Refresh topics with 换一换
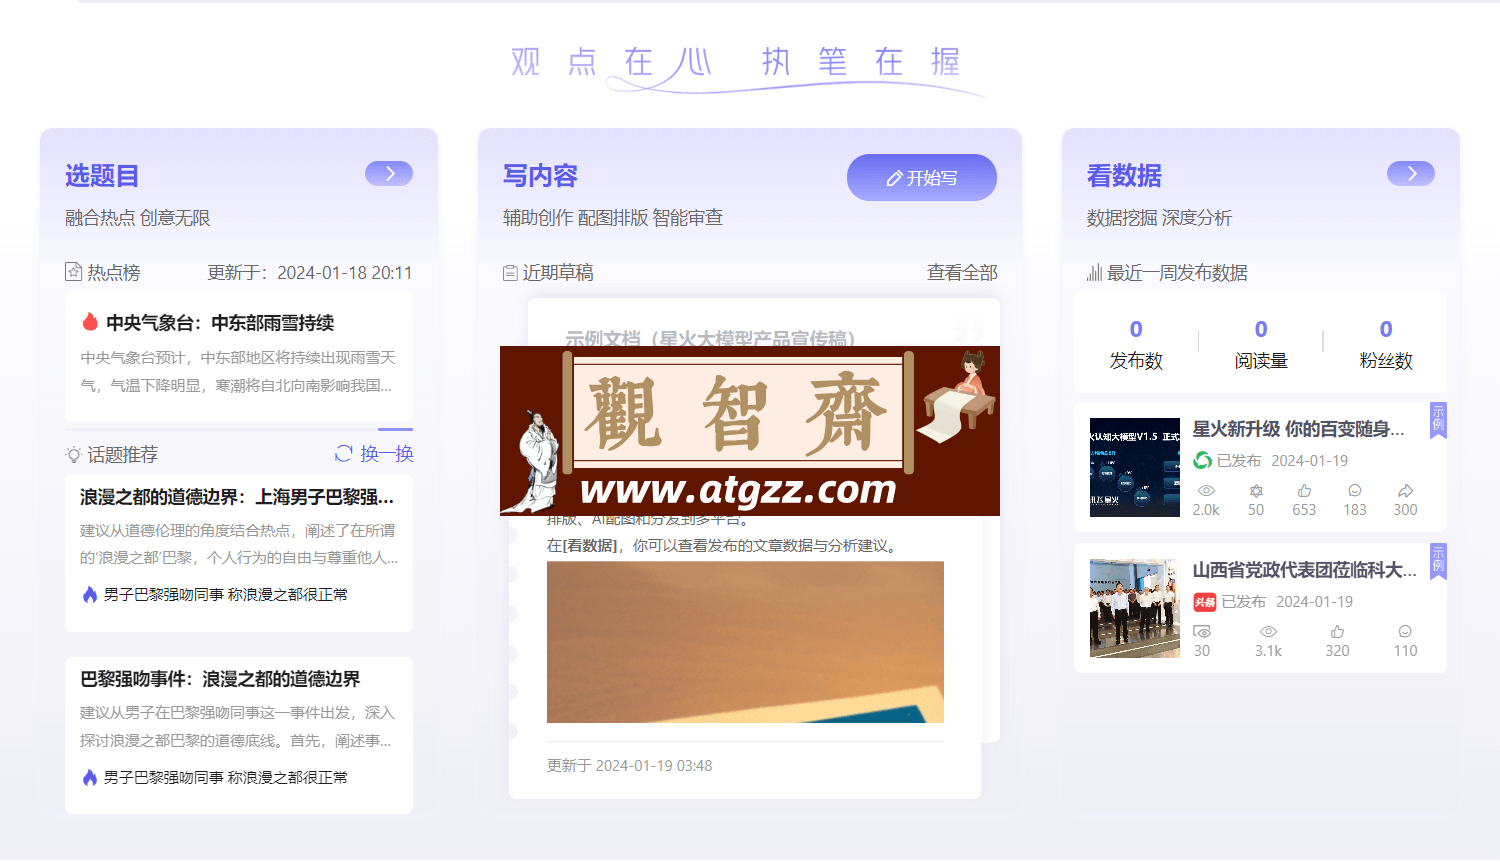The height and width of the screenshot is (863, 1500). click(x=374, y=454)
